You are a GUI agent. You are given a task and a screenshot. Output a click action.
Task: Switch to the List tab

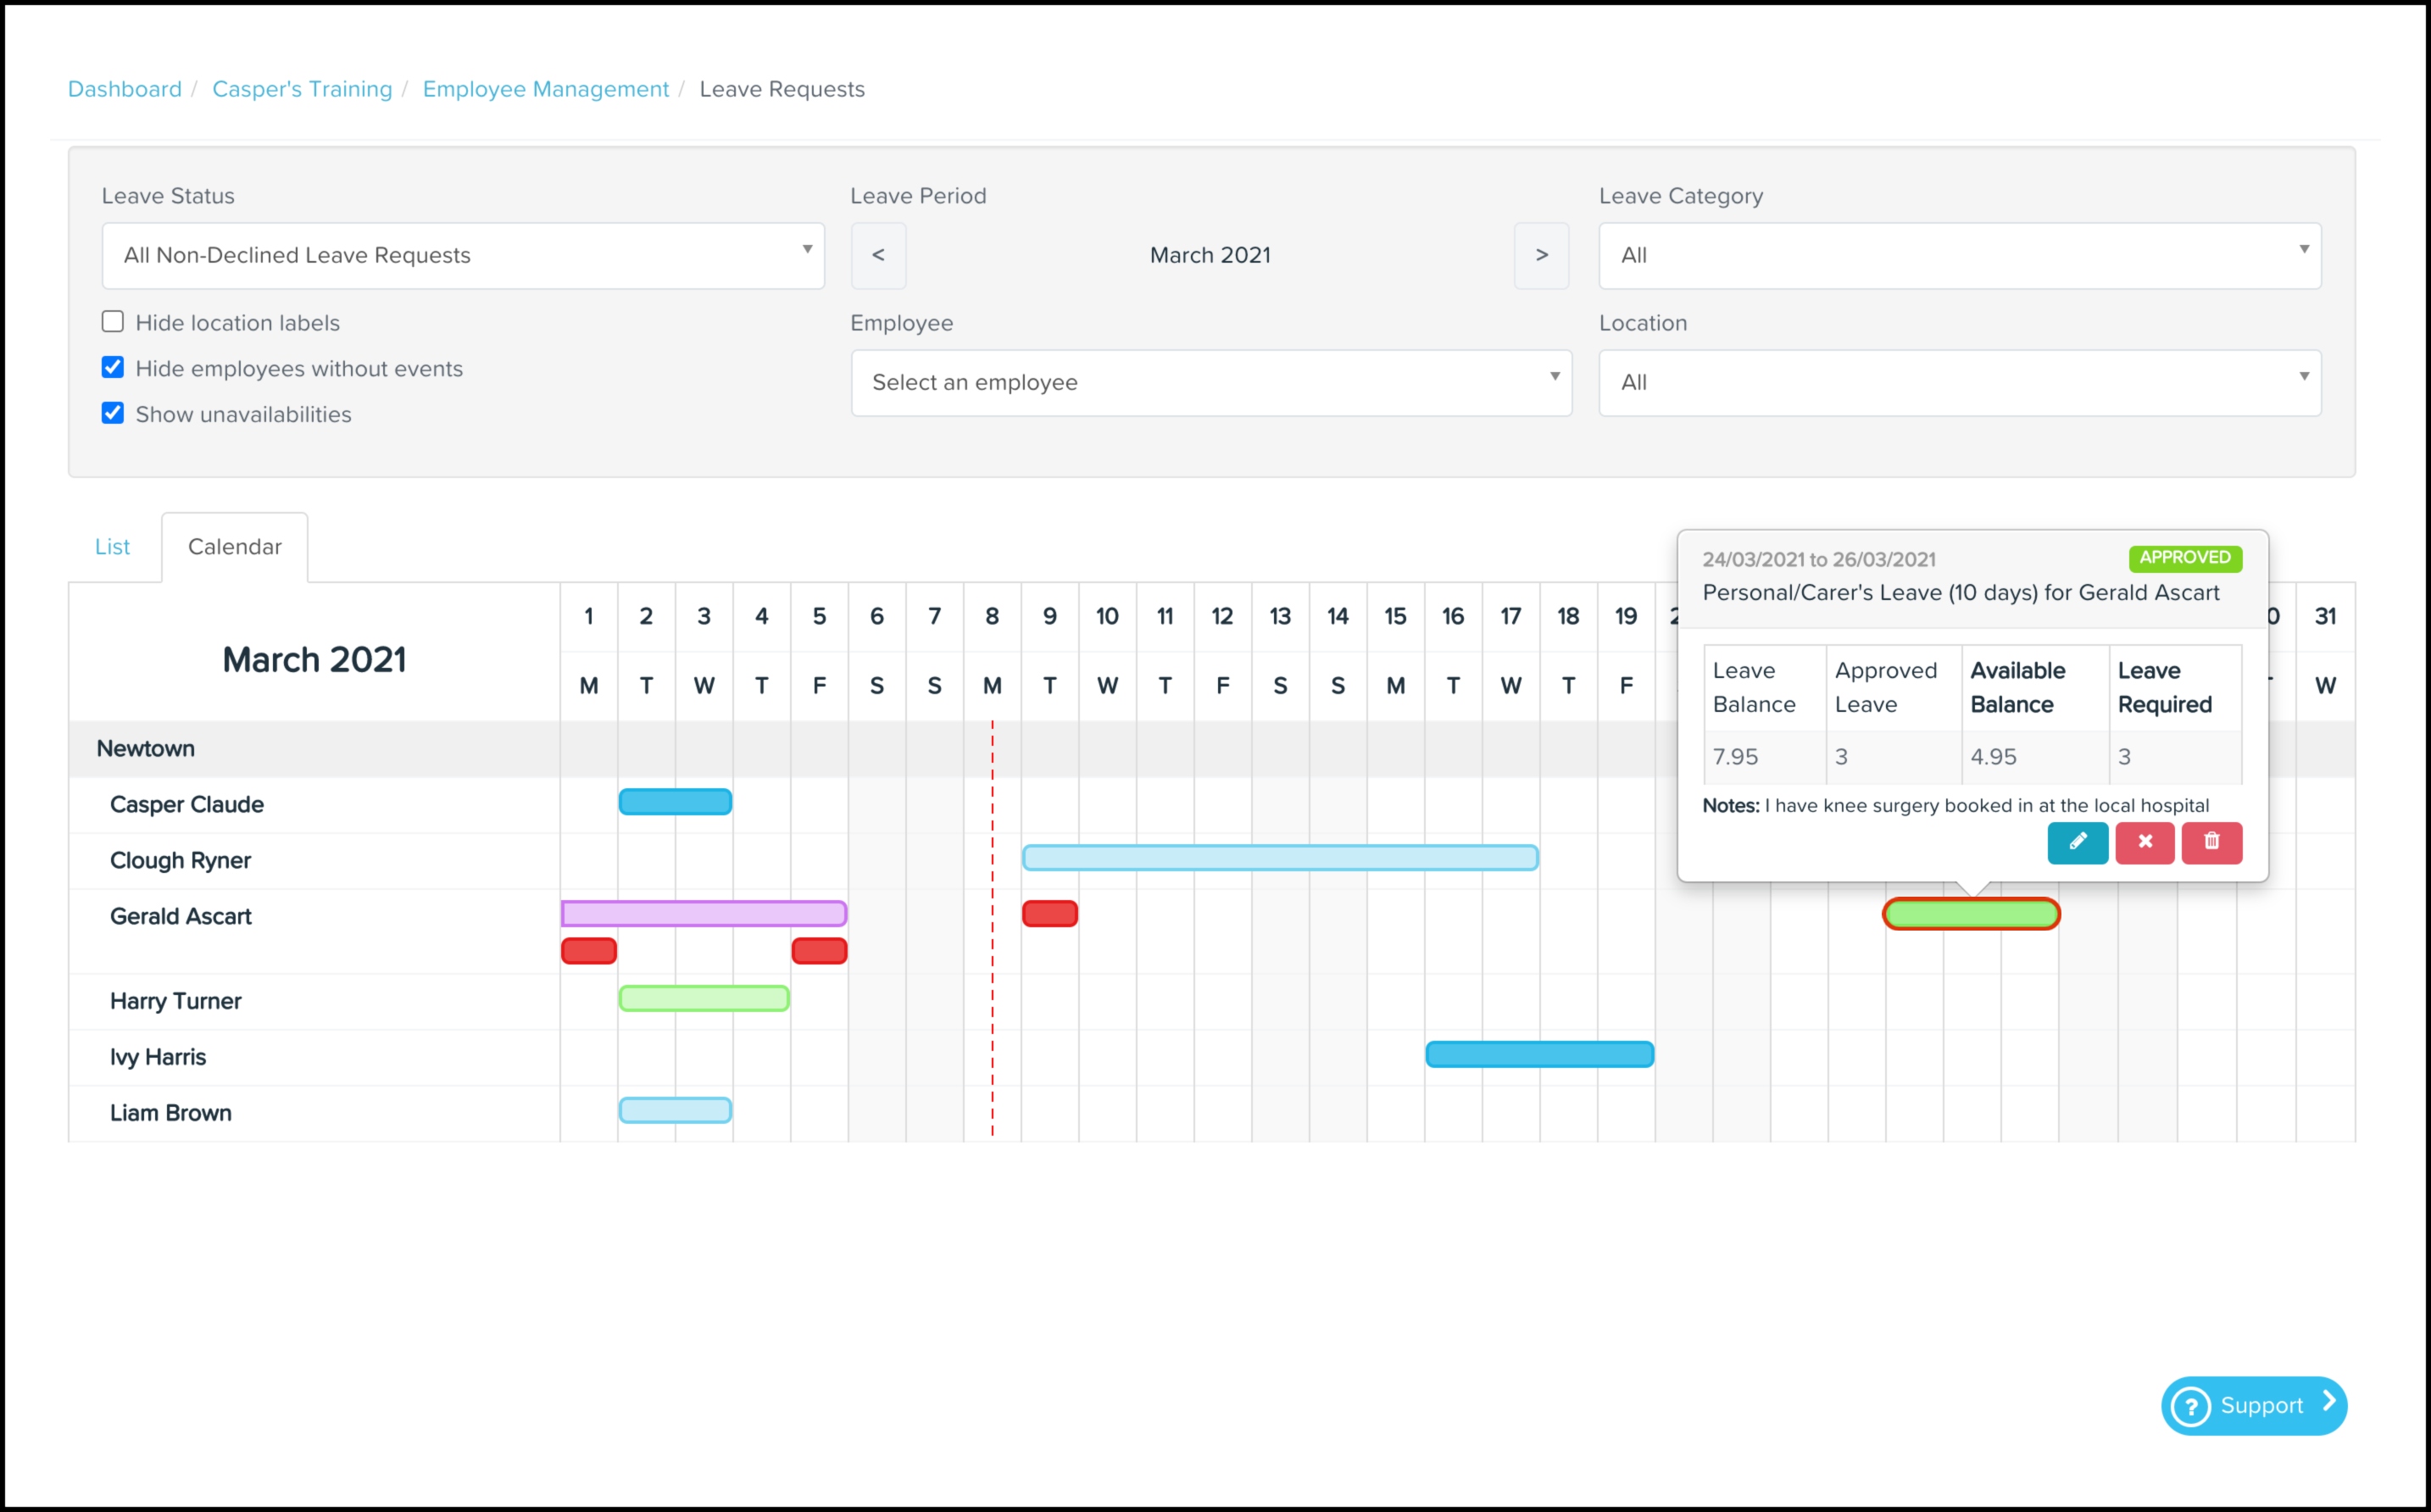tap(112, 547)
